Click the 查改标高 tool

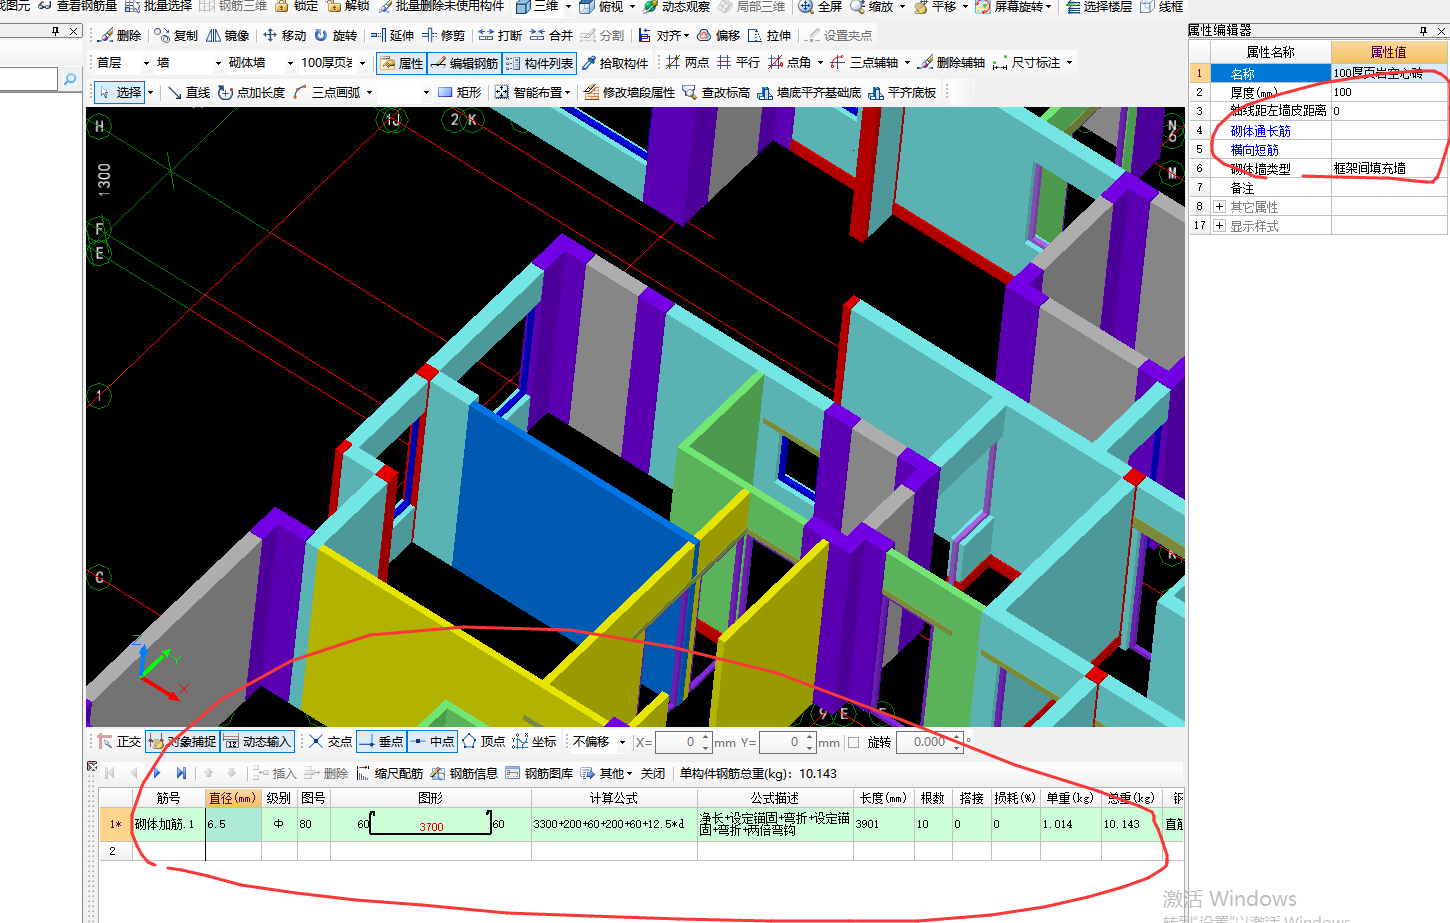coord(716,92)
